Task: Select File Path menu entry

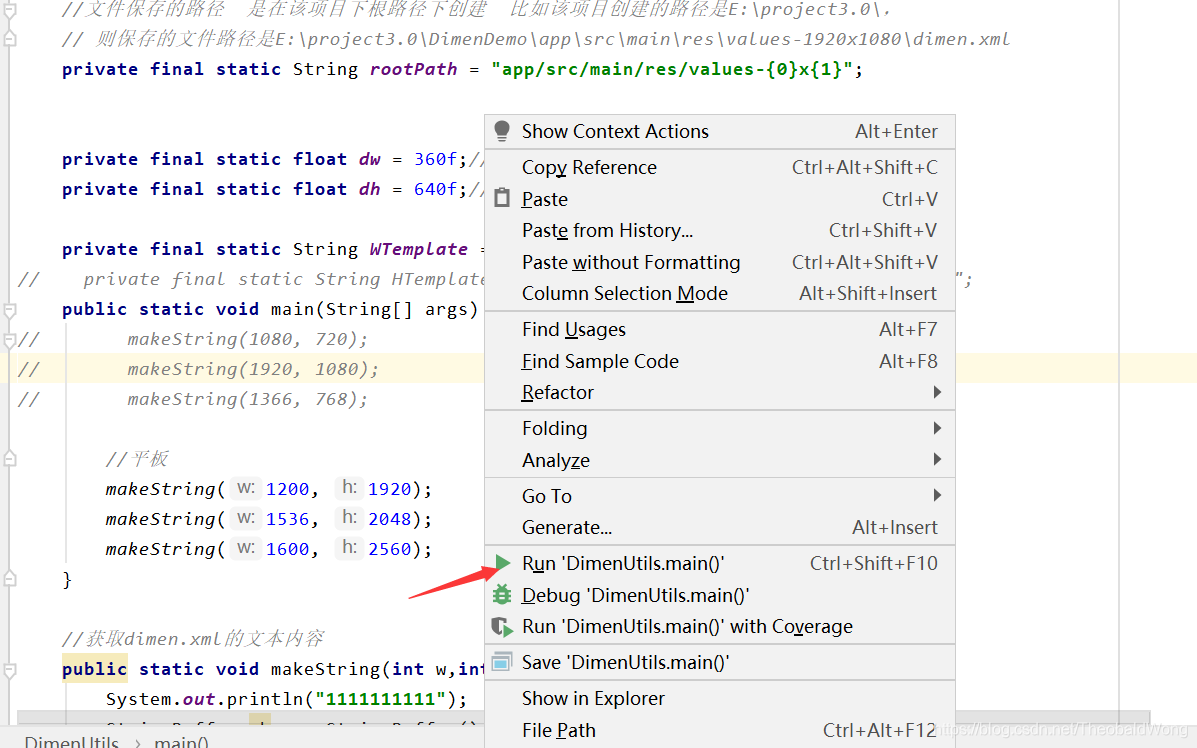Action: point(720,730)
